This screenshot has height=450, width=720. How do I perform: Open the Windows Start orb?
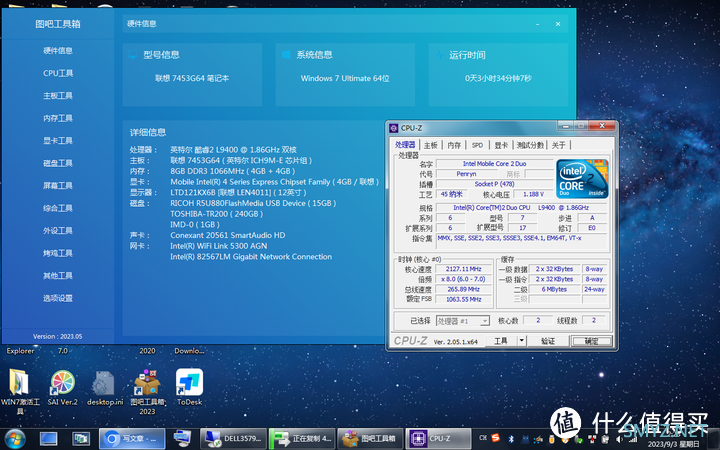(15, 439)
